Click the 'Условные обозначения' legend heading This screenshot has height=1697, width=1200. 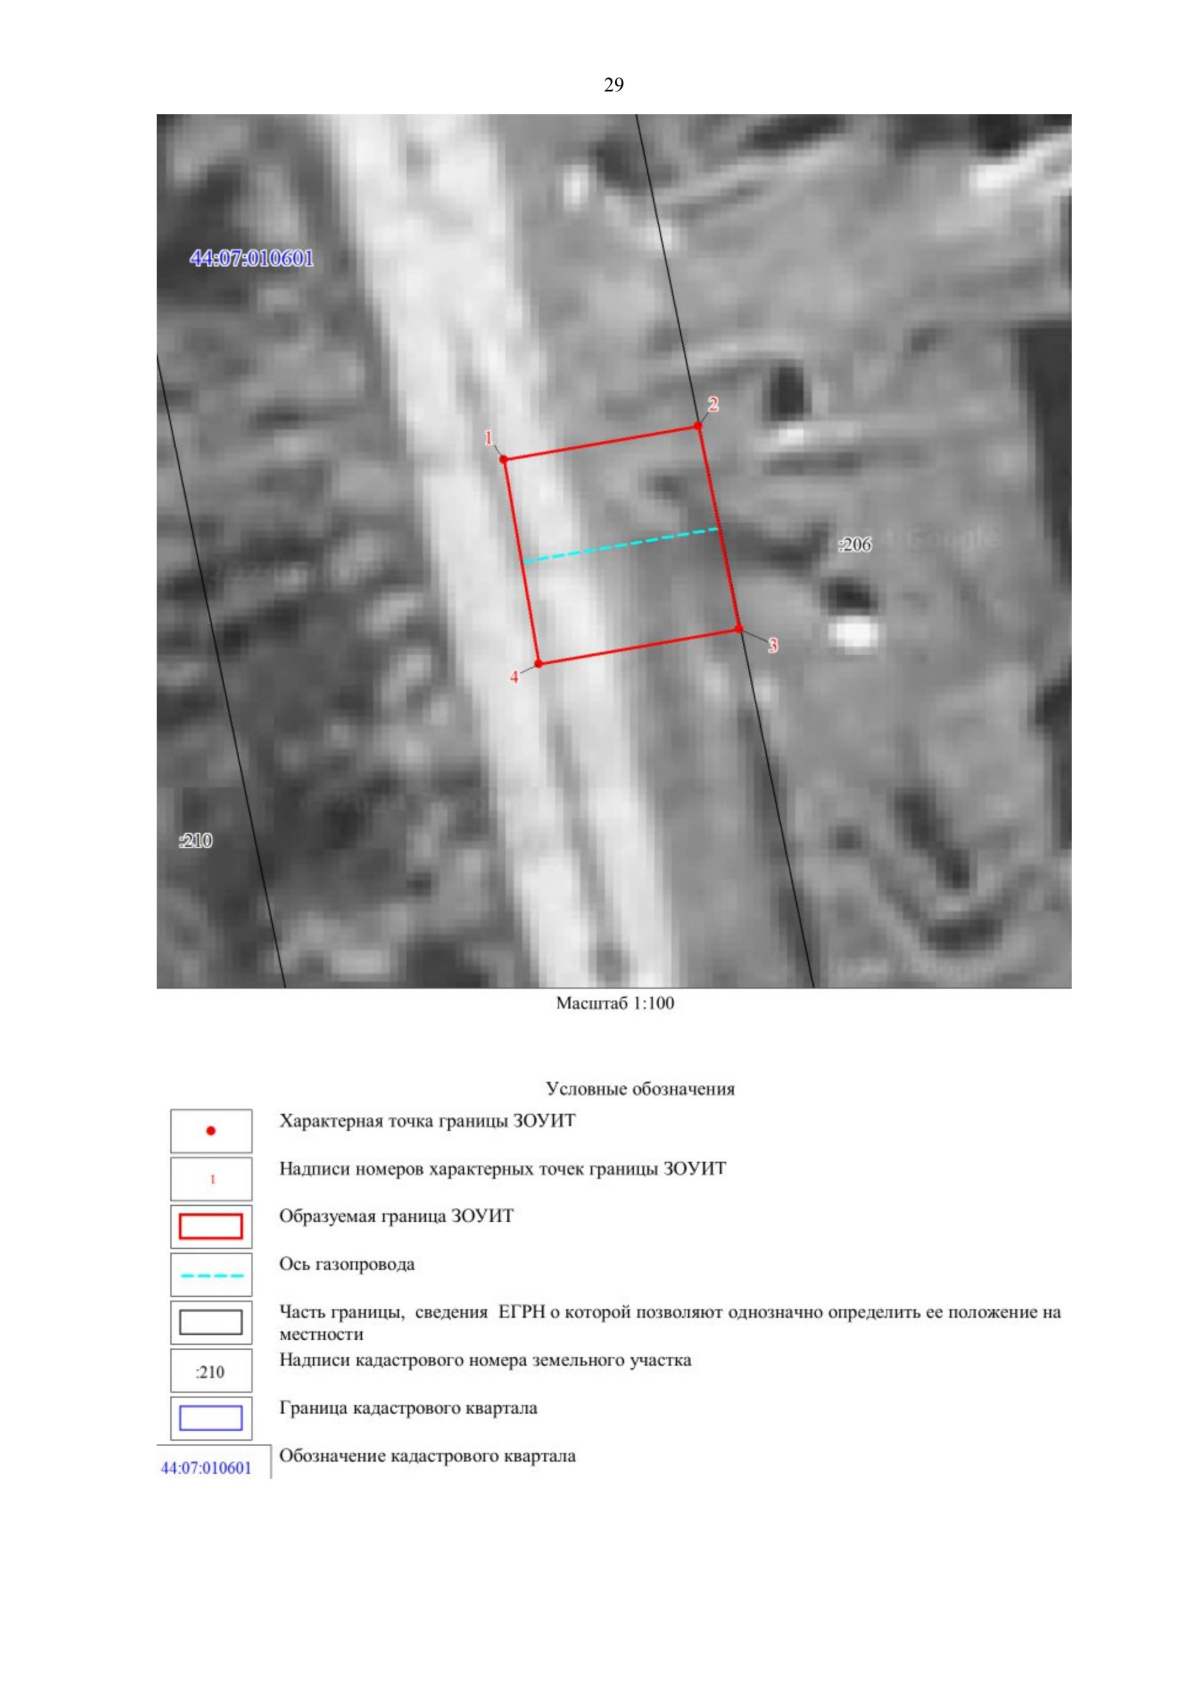(x=640, y=1089)
